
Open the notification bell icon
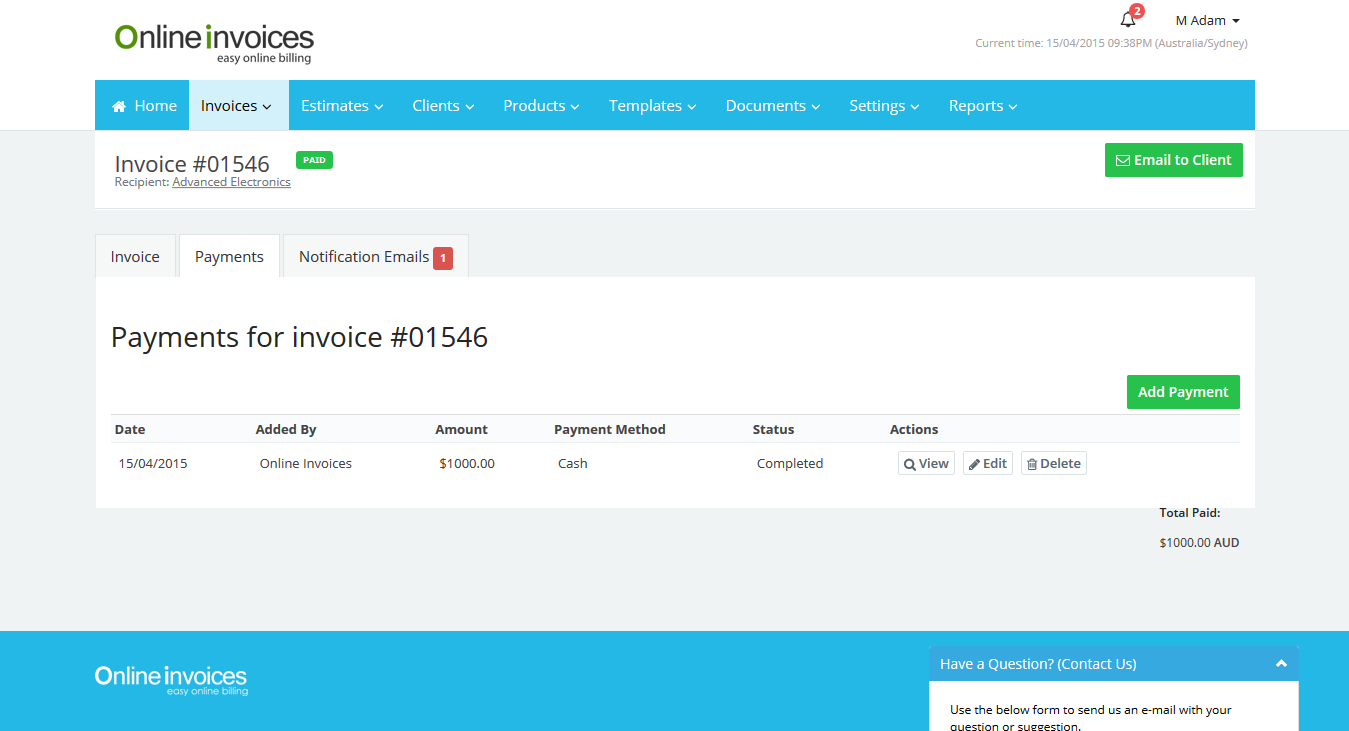1128,20
